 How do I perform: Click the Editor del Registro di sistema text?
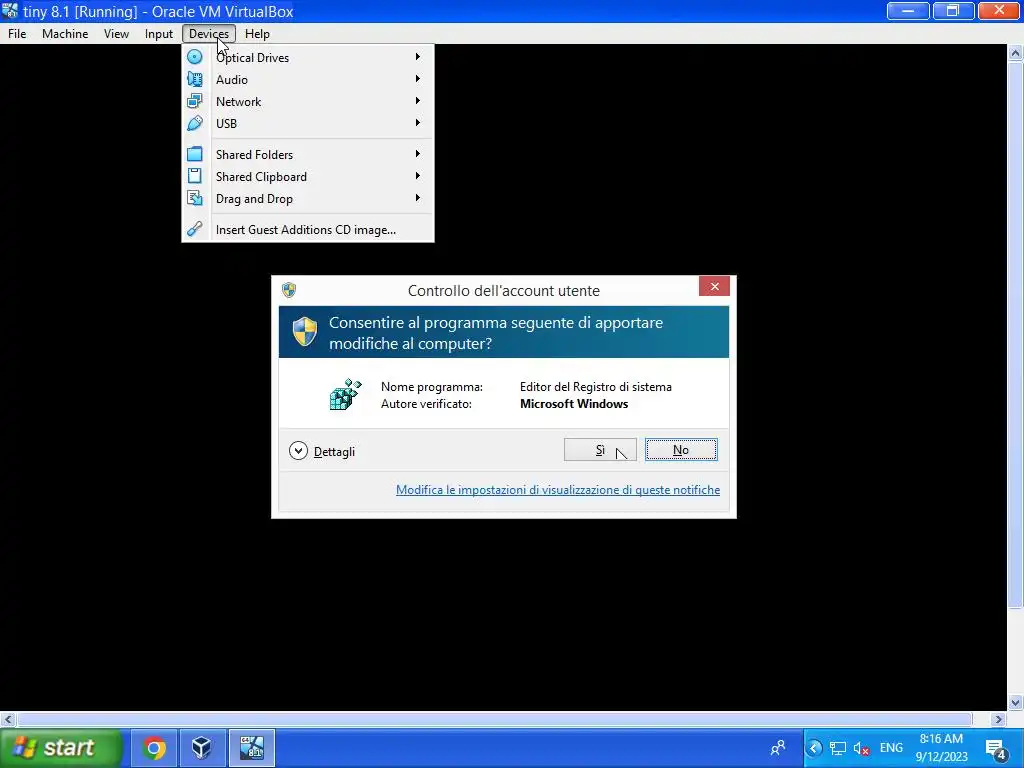[x=596, y=387]
